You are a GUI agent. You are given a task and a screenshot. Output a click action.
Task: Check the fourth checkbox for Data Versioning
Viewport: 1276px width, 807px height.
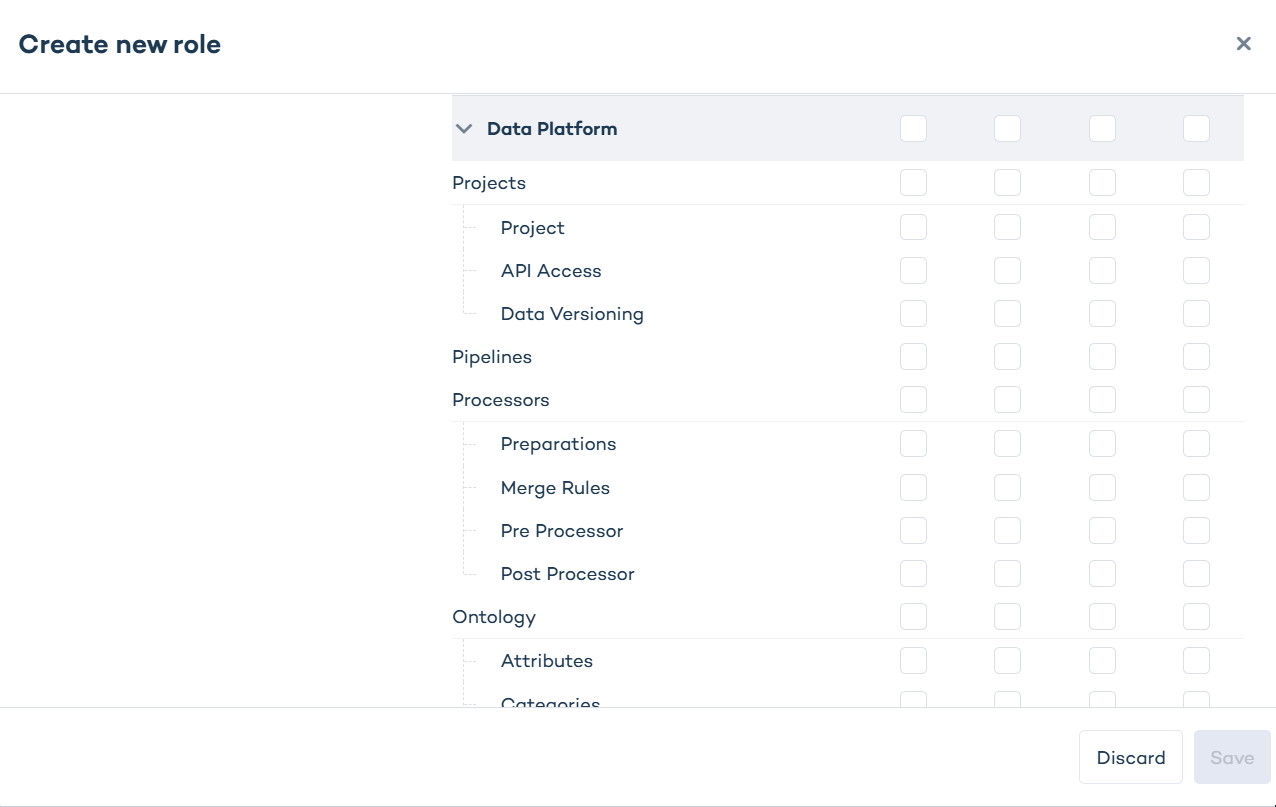coord(1196,313)
